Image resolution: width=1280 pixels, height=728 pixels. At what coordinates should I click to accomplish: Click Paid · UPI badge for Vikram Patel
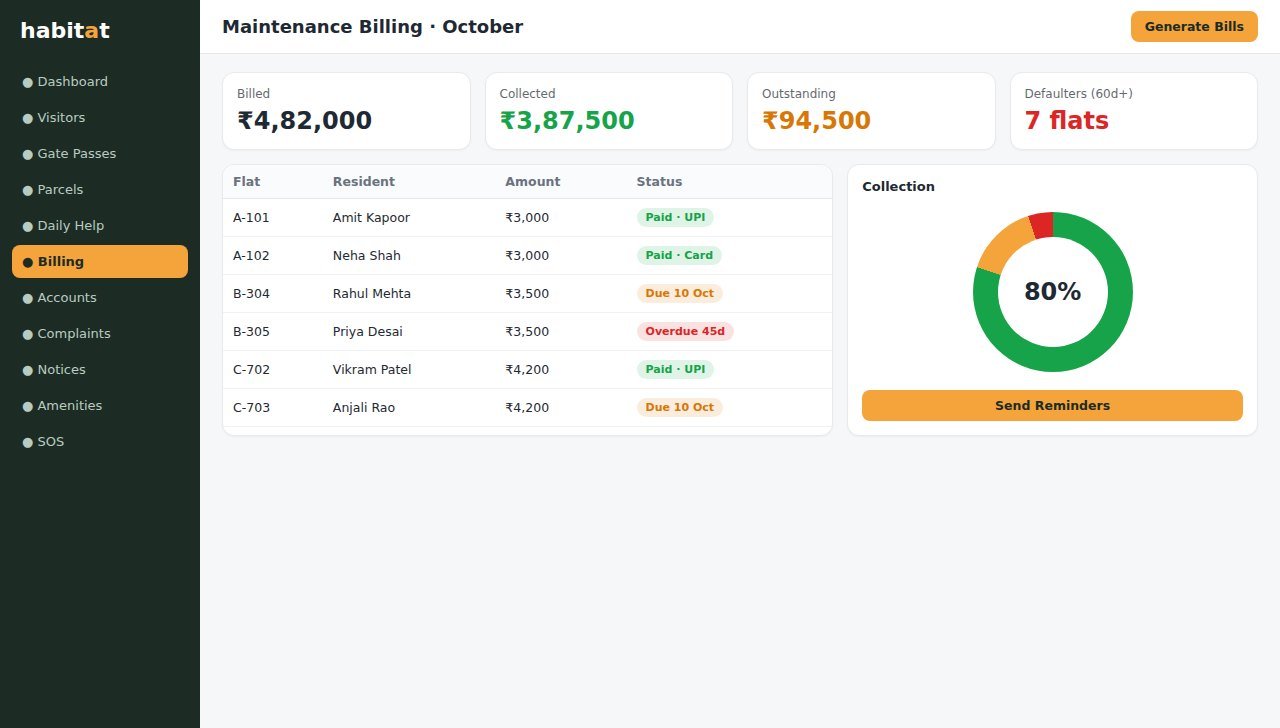(x=675, y=370)
